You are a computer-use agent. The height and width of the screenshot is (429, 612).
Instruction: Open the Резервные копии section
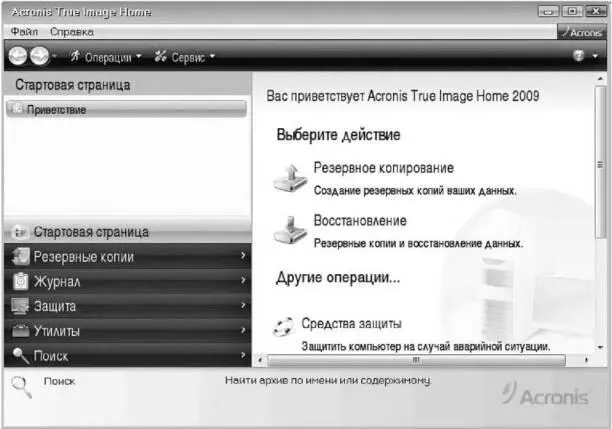pyautogui.click(x=127, y=256)
